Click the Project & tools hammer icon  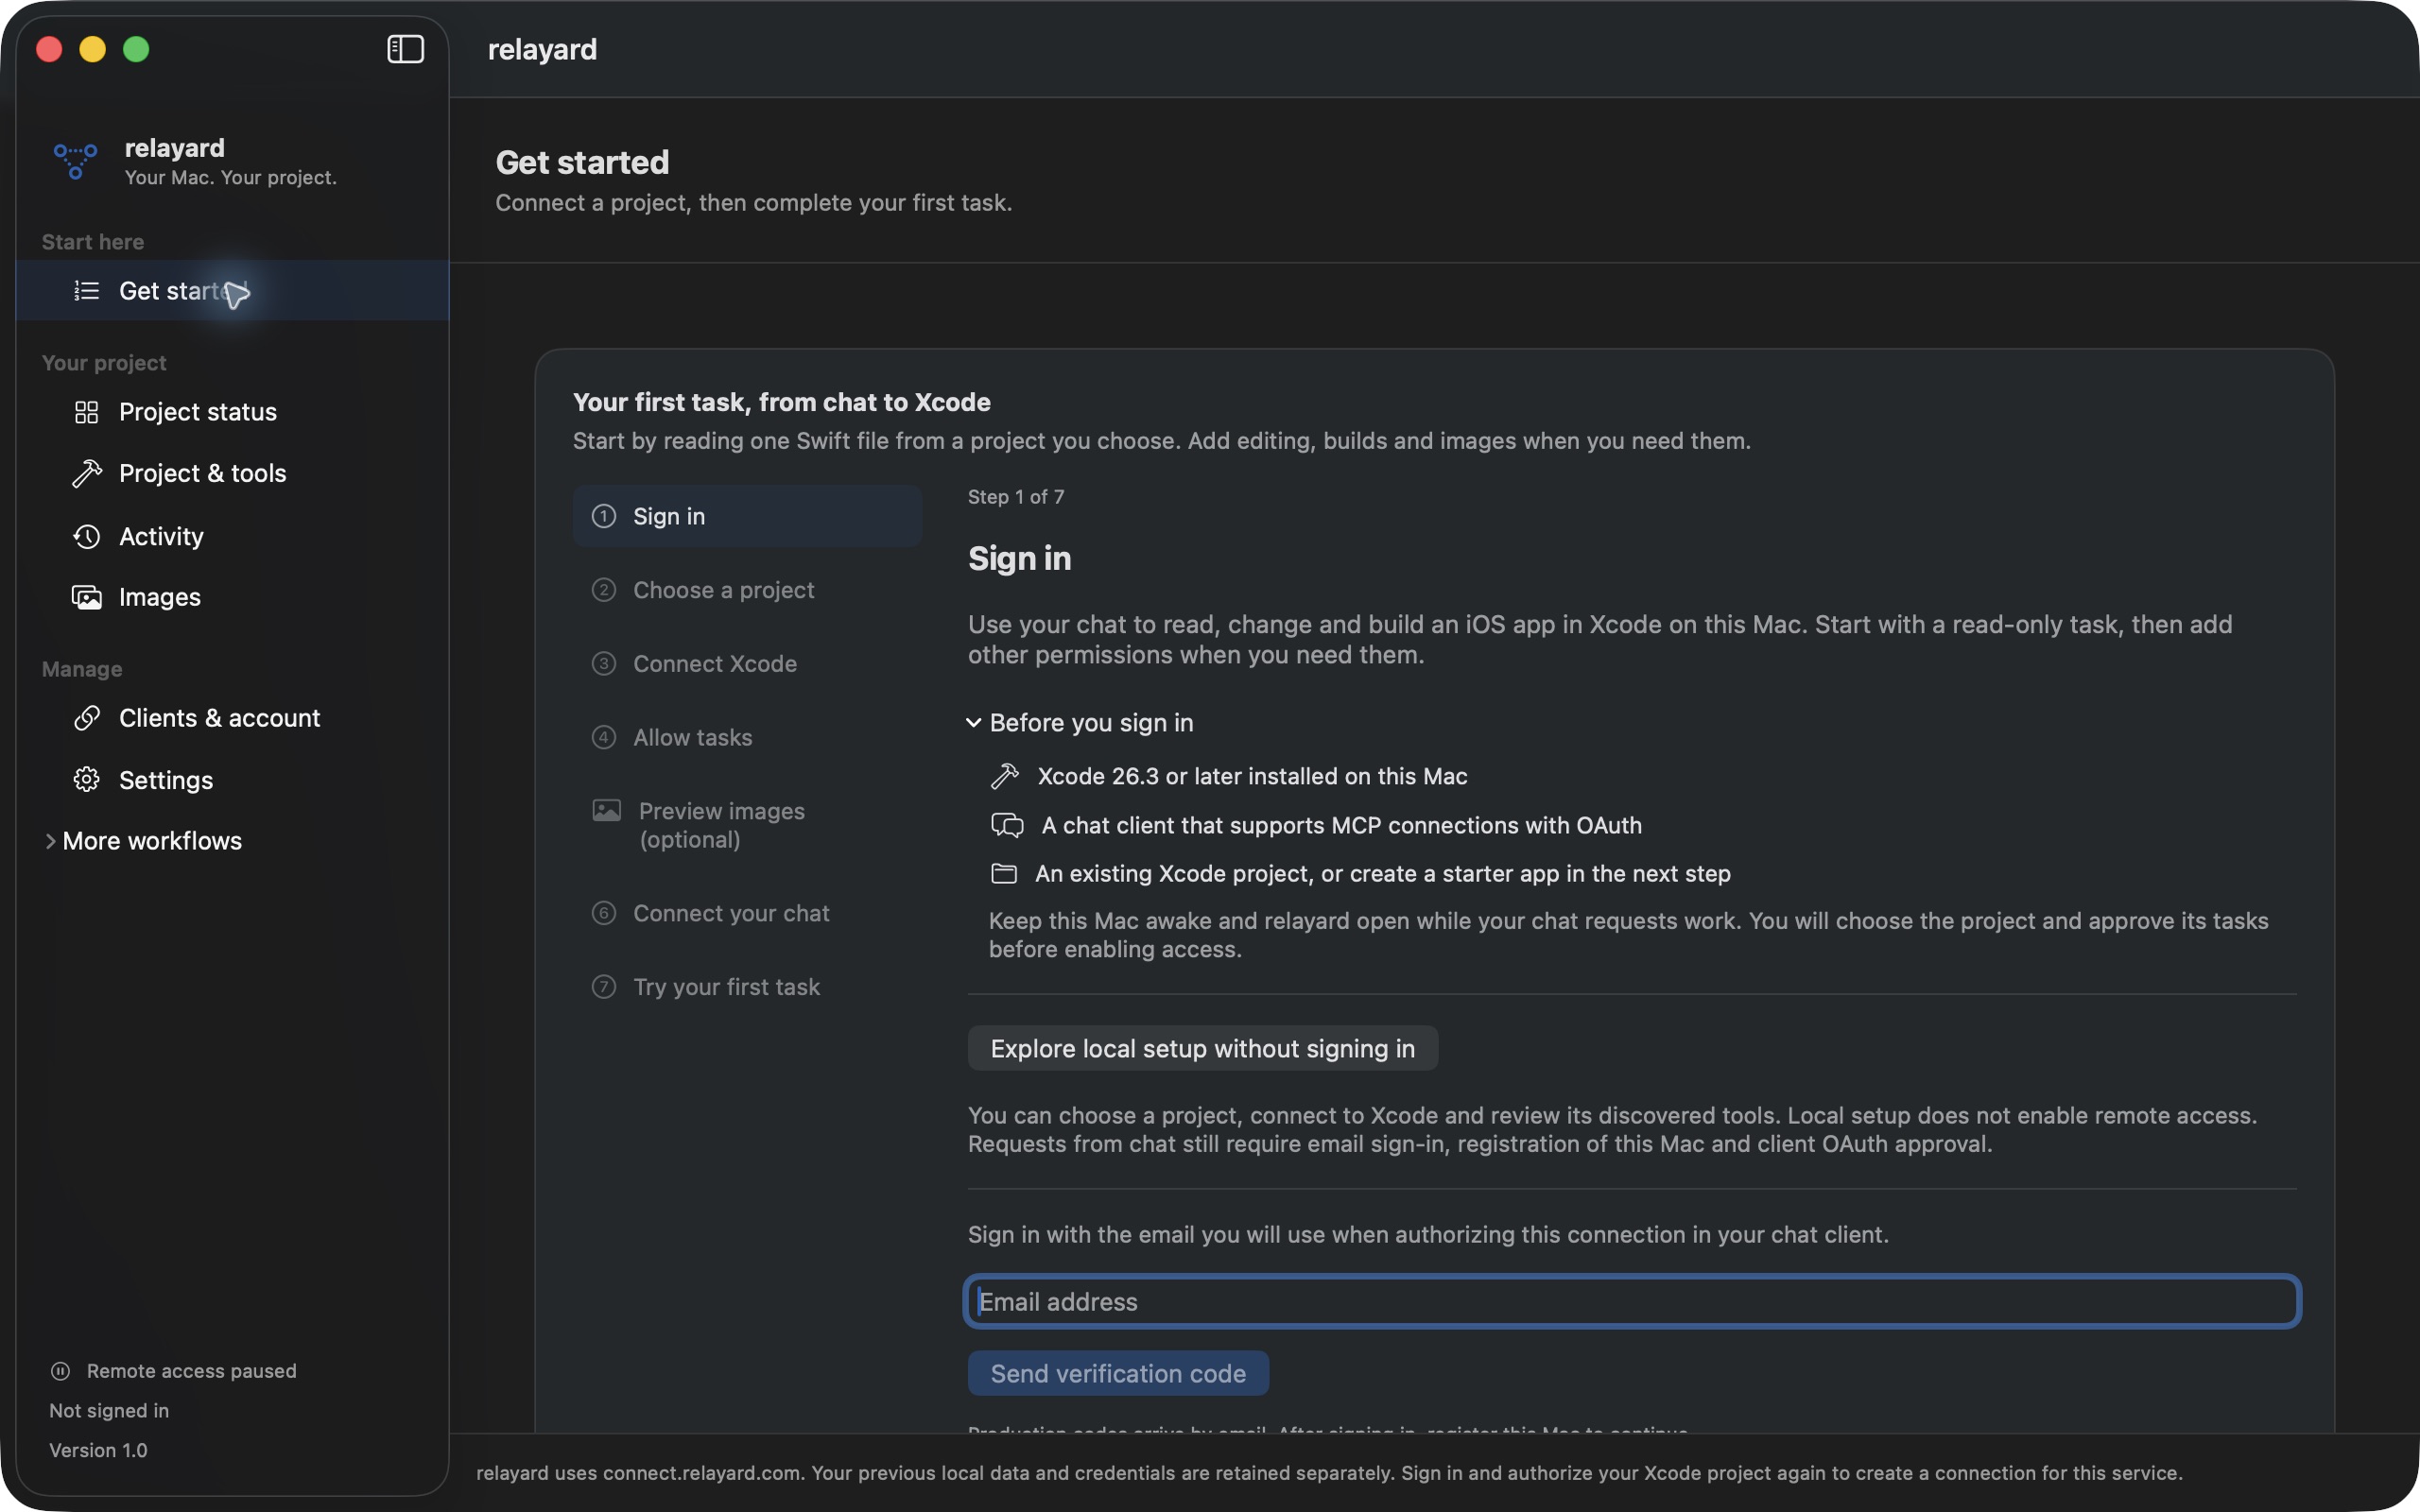point(87,473)
